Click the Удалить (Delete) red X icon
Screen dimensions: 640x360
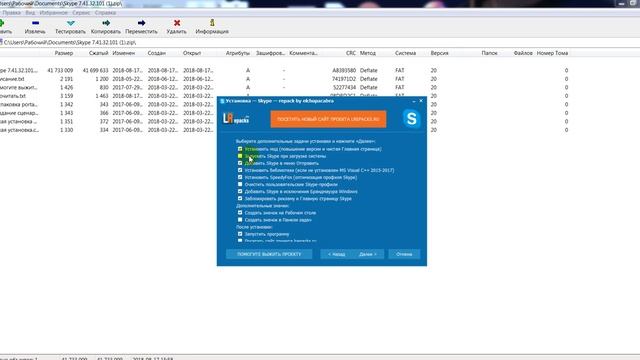(x=177, y=23)
